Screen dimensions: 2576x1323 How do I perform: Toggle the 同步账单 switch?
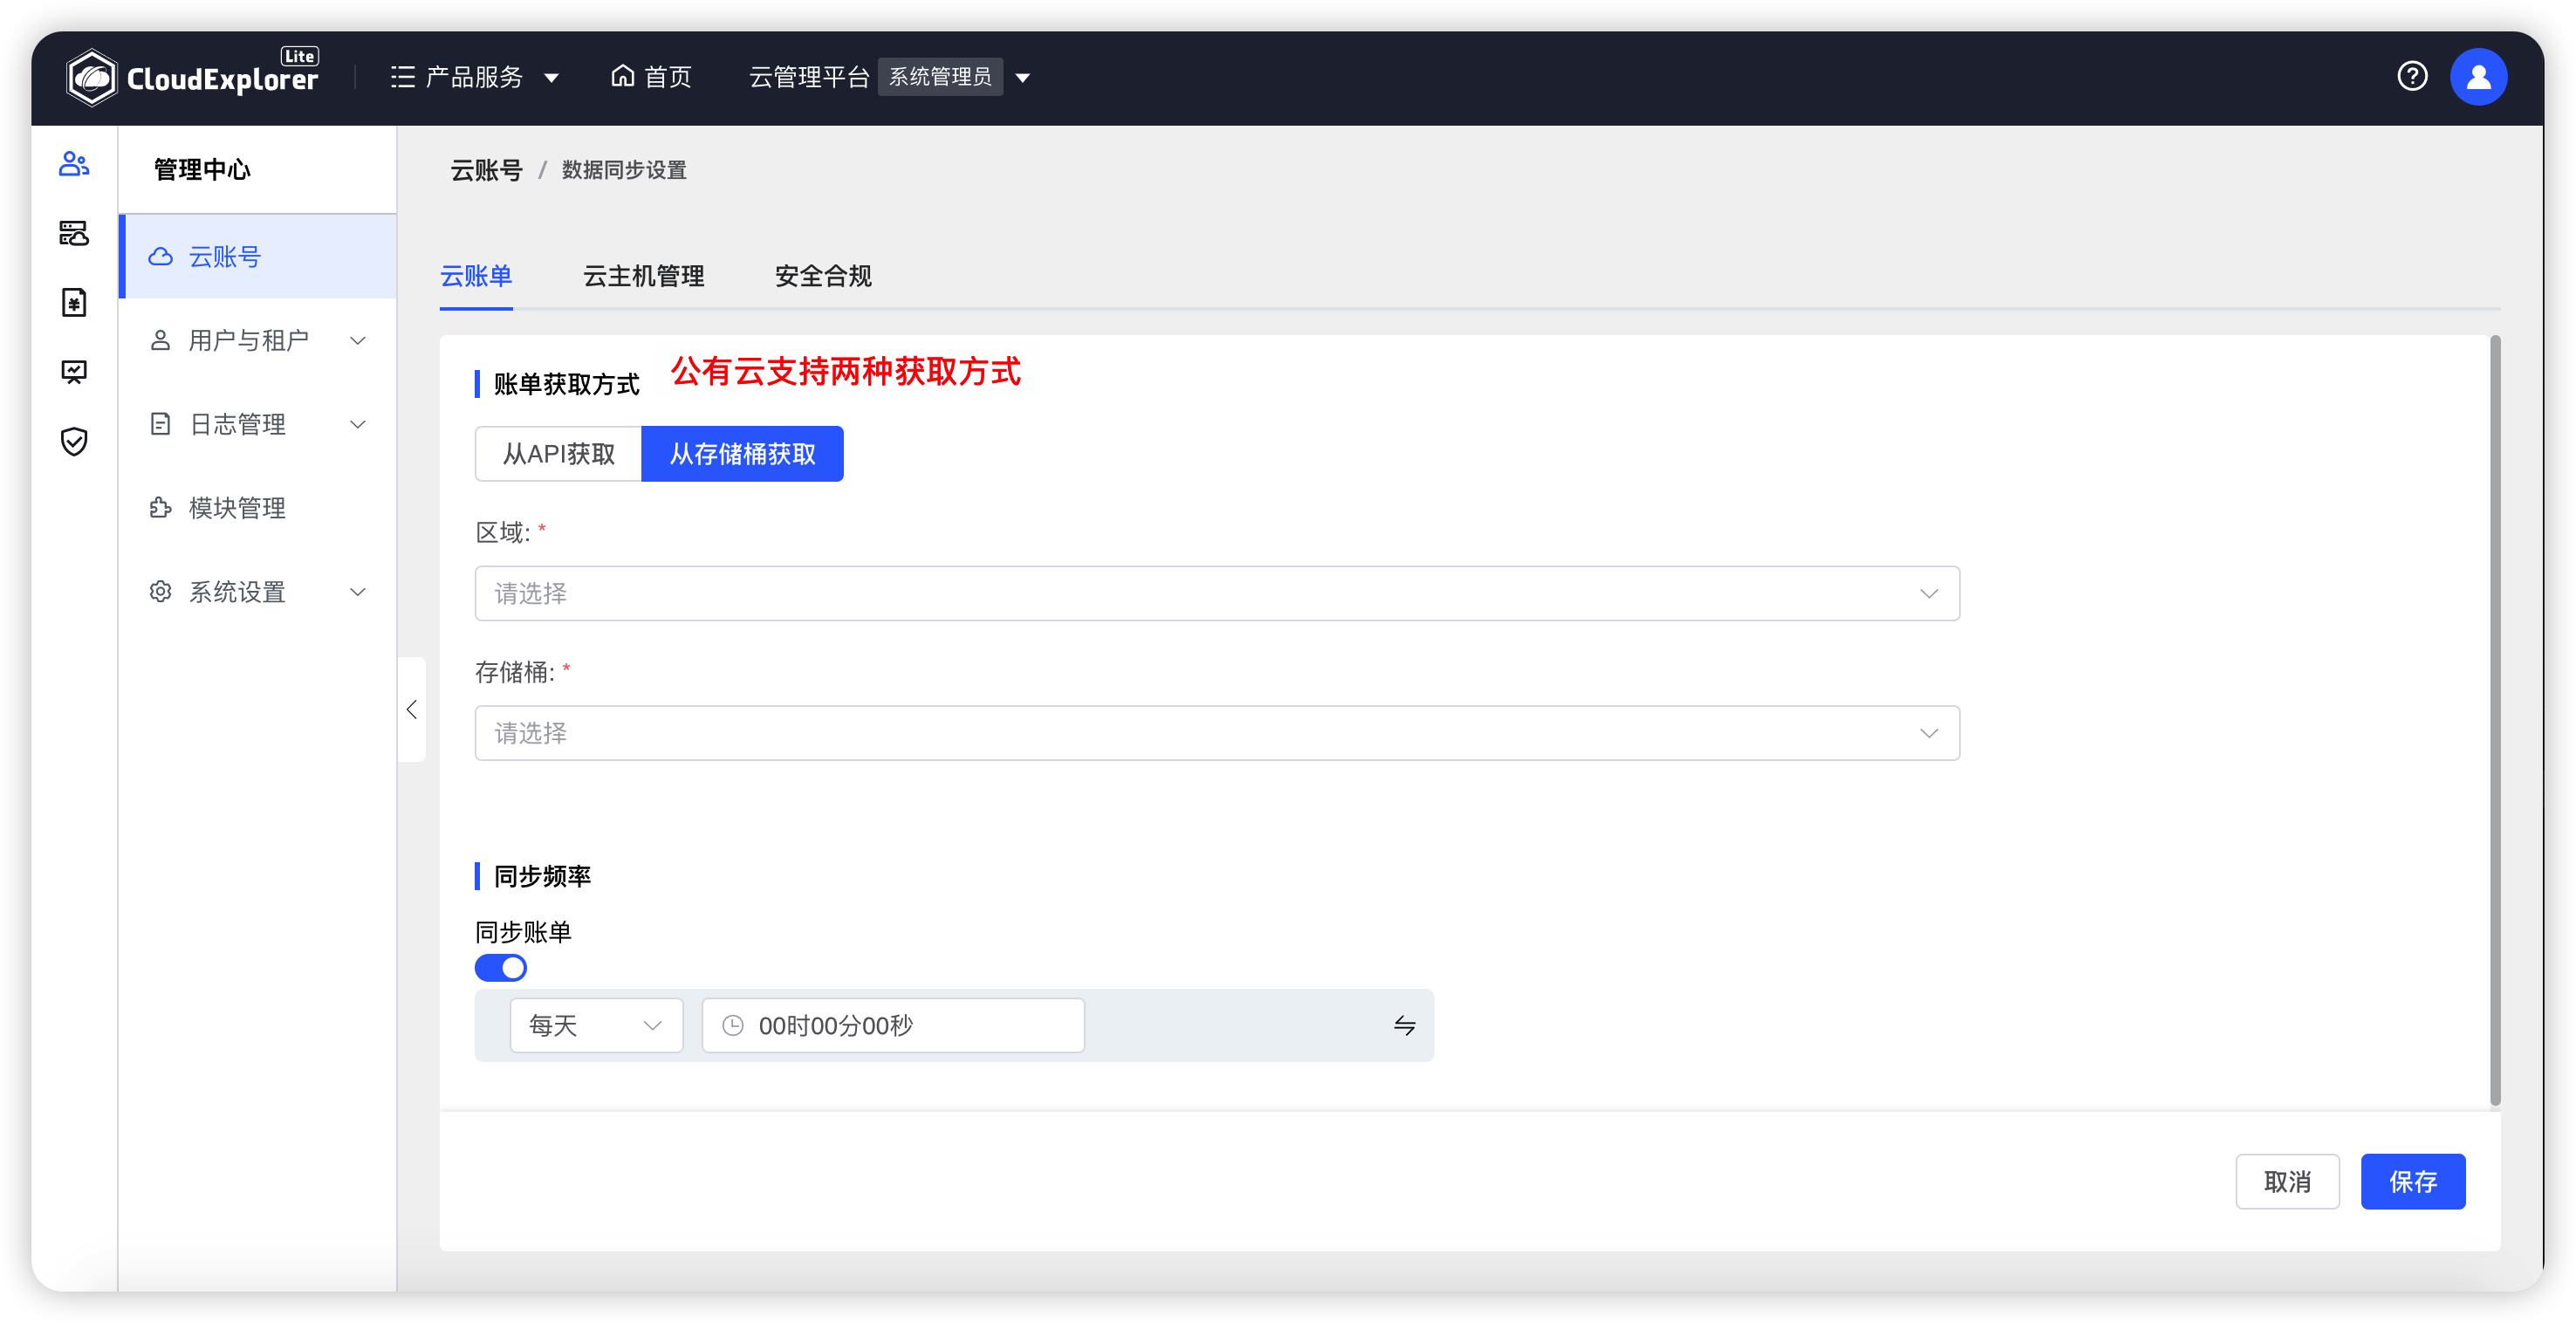(x=500, y=967)
